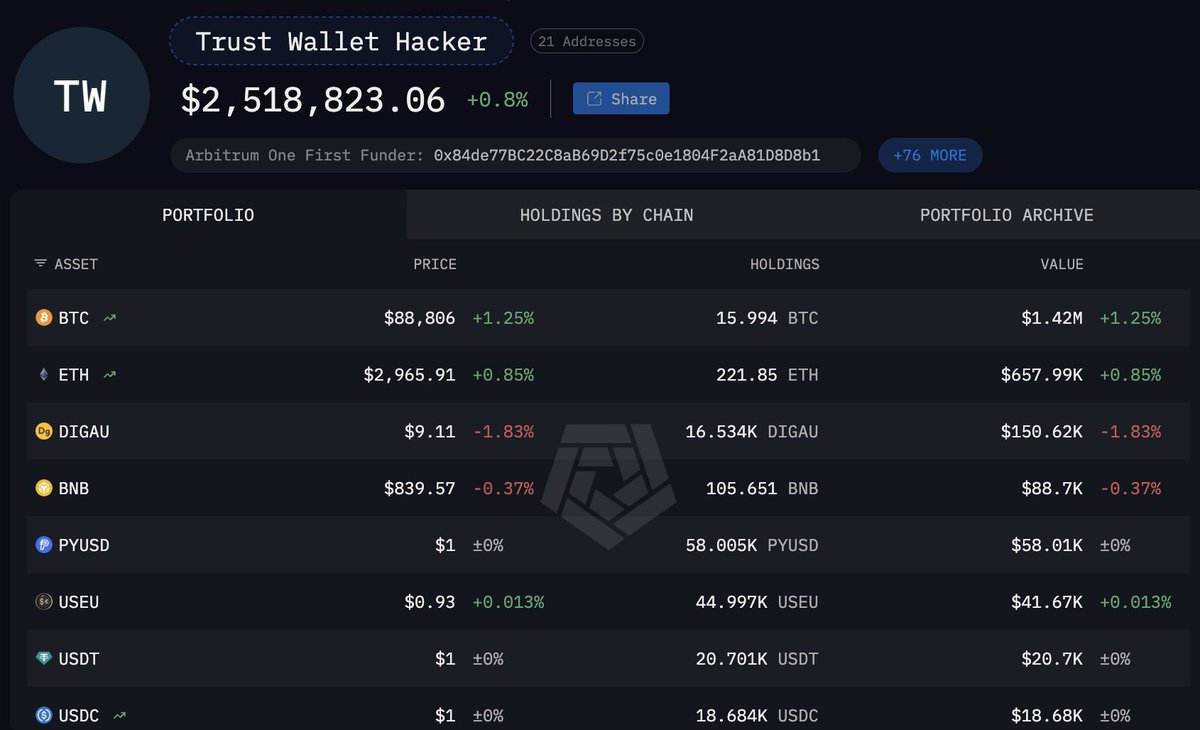Image resolution: width=1200 pixels, height=730 pixels.
Task: Click the trend chart icon beside BTC
Action: tap(109, 318)
